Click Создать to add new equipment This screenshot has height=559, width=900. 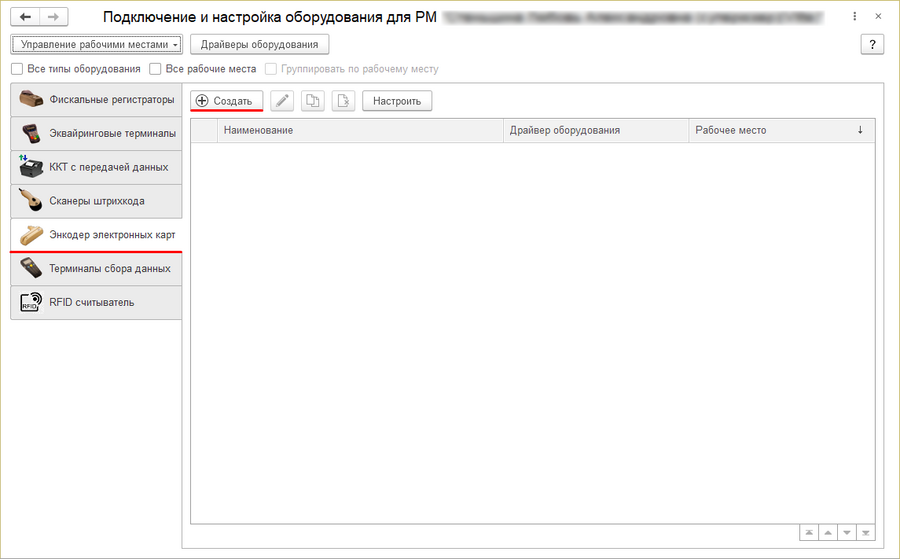tap(227, 101)
